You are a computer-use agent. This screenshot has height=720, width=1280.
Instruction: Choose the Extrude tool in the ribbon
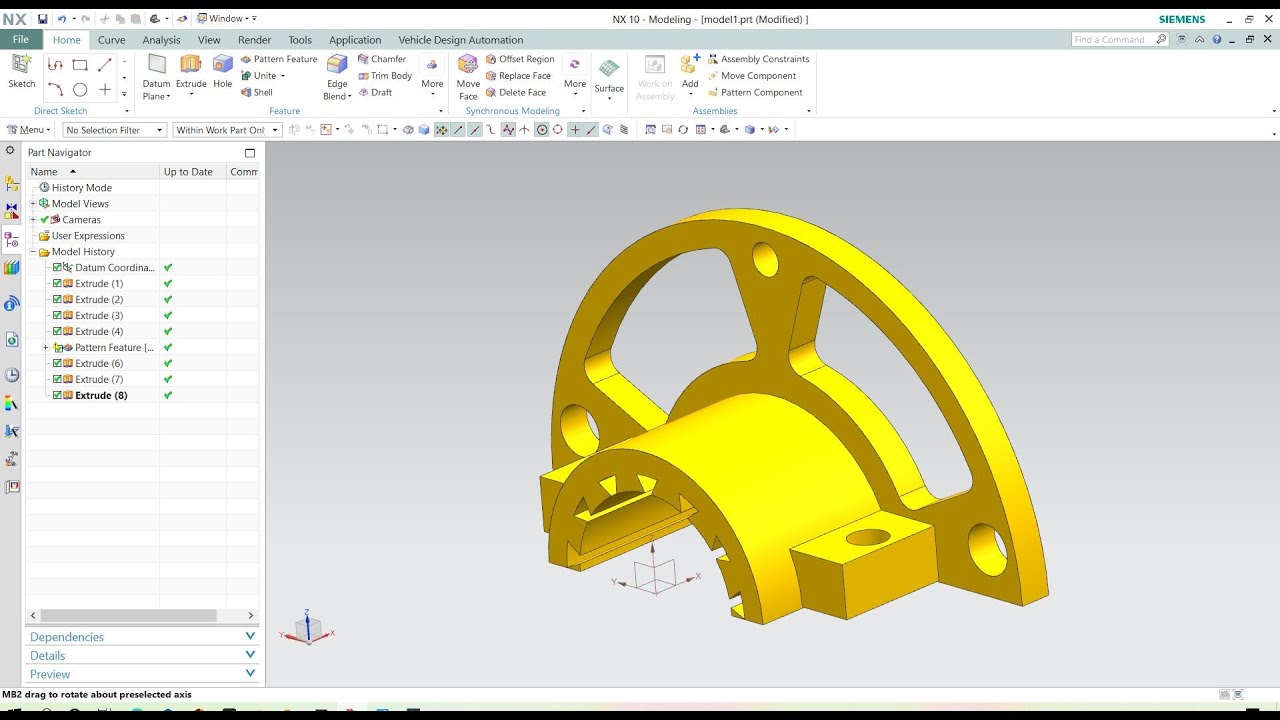click(191, 71)
